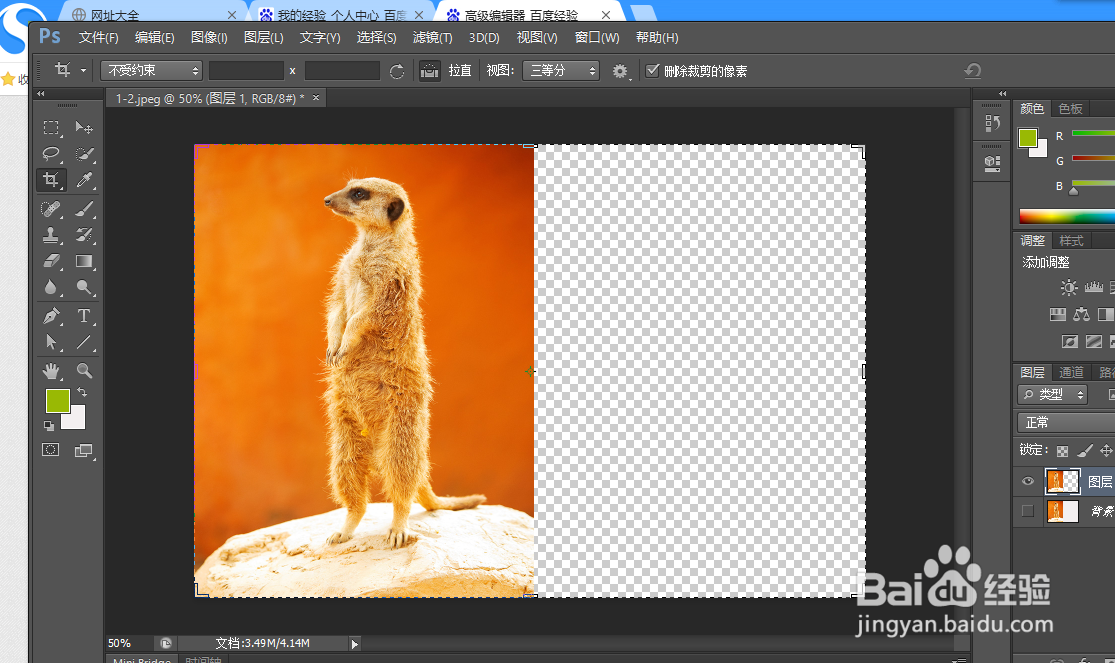Open the File menu
This screenshot has width=1115, height=663.
pos(98,37)
